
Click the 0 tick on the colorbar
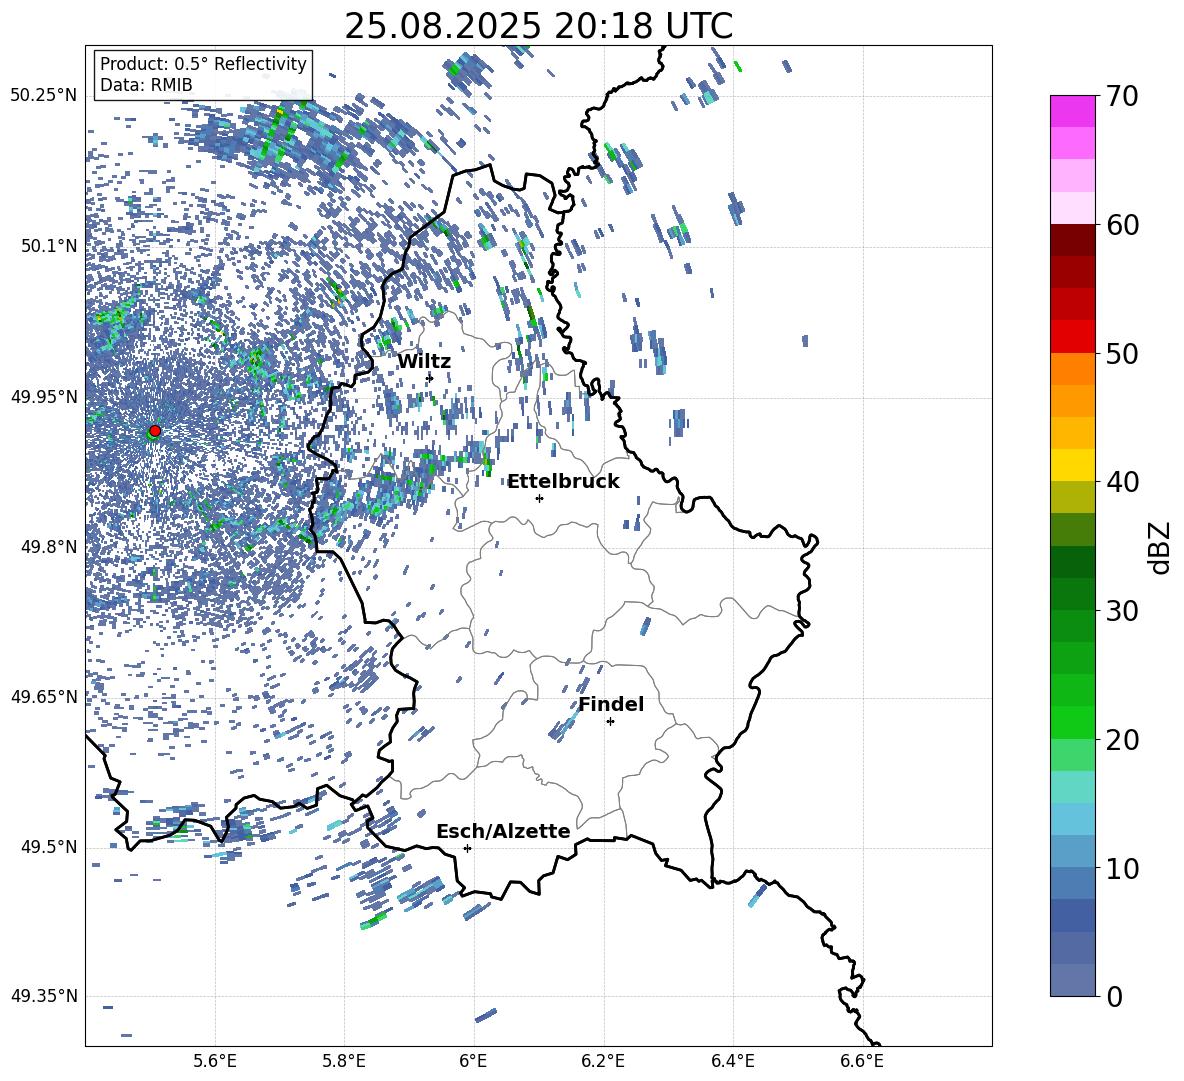click(x=1114, y=996)
